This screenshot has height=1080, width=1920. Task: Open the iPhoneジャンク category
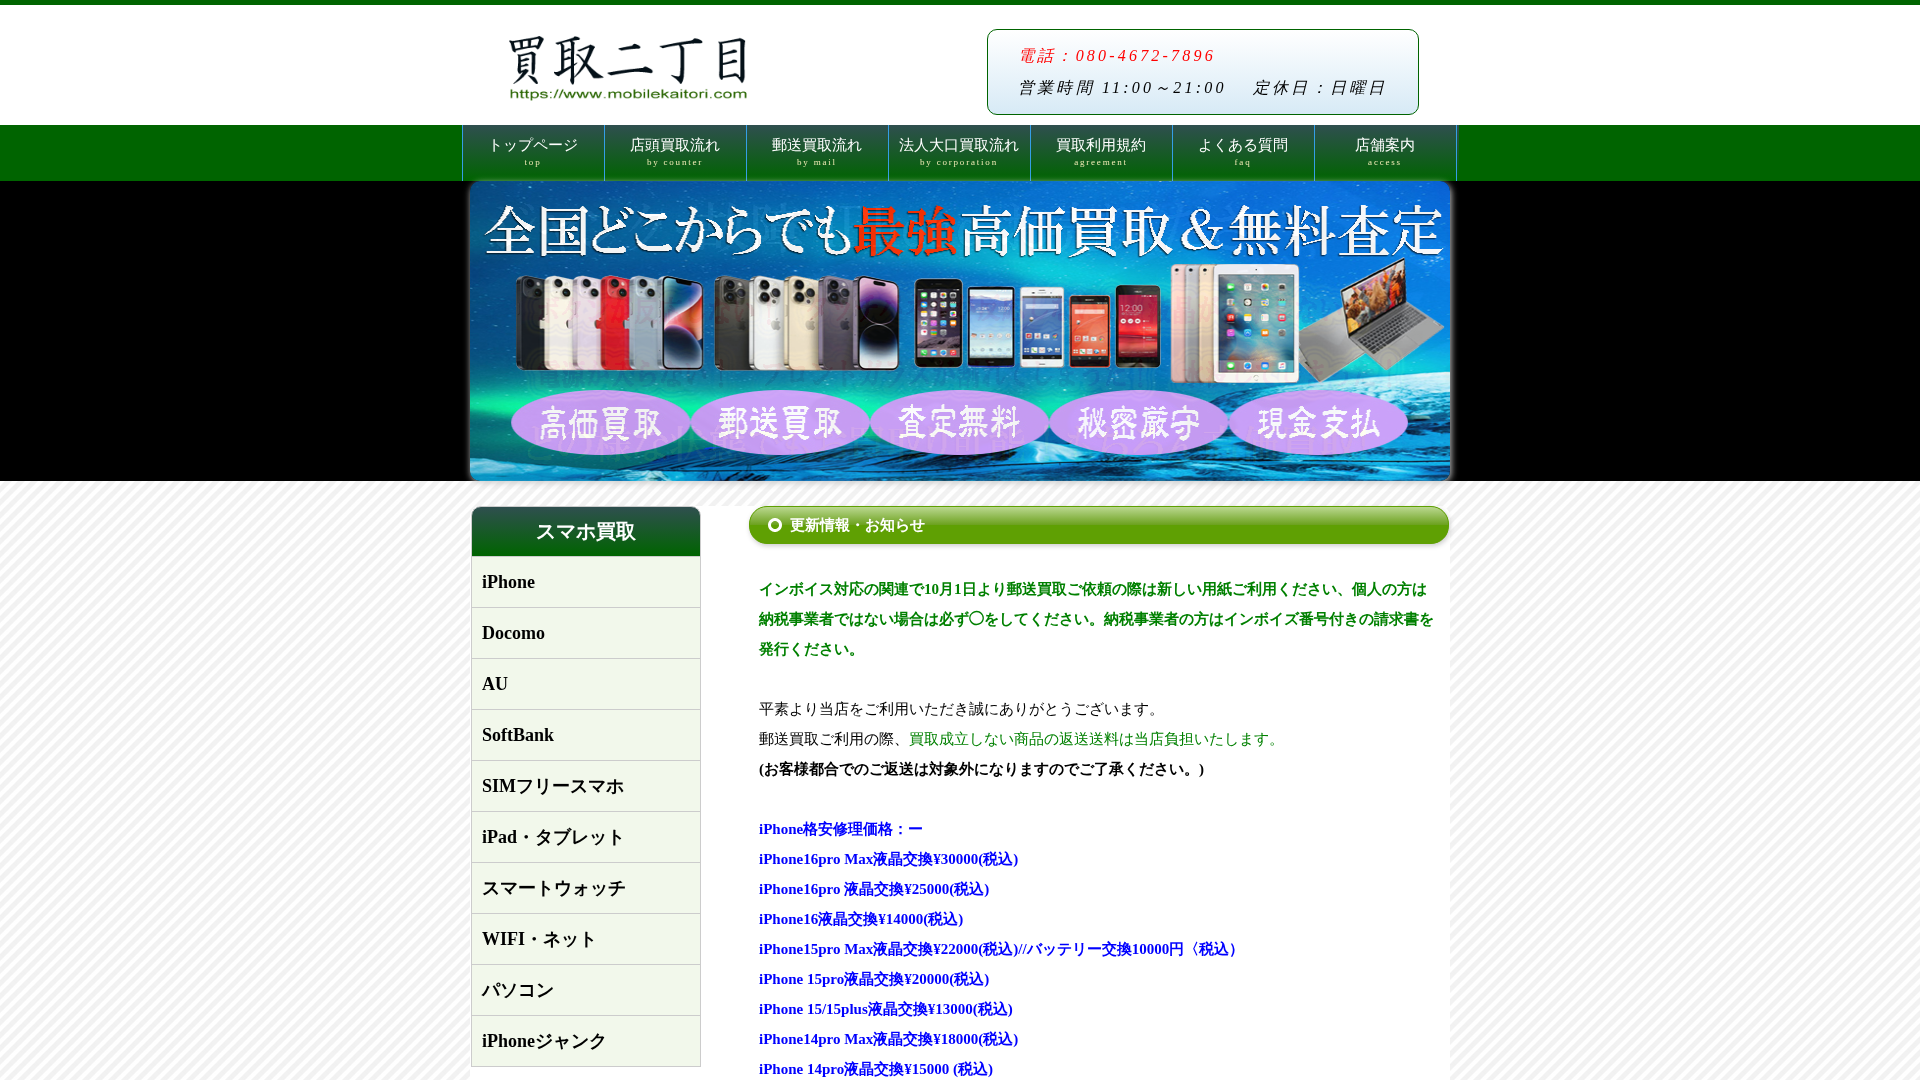click(x=586, y=1041)
